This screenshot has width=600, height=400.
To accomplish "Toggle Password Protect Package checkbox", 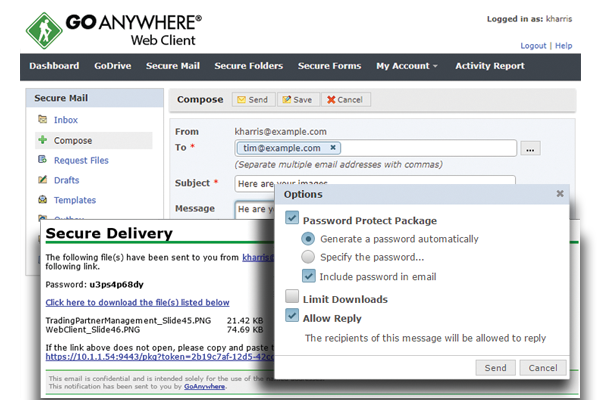I will [292, 217].
